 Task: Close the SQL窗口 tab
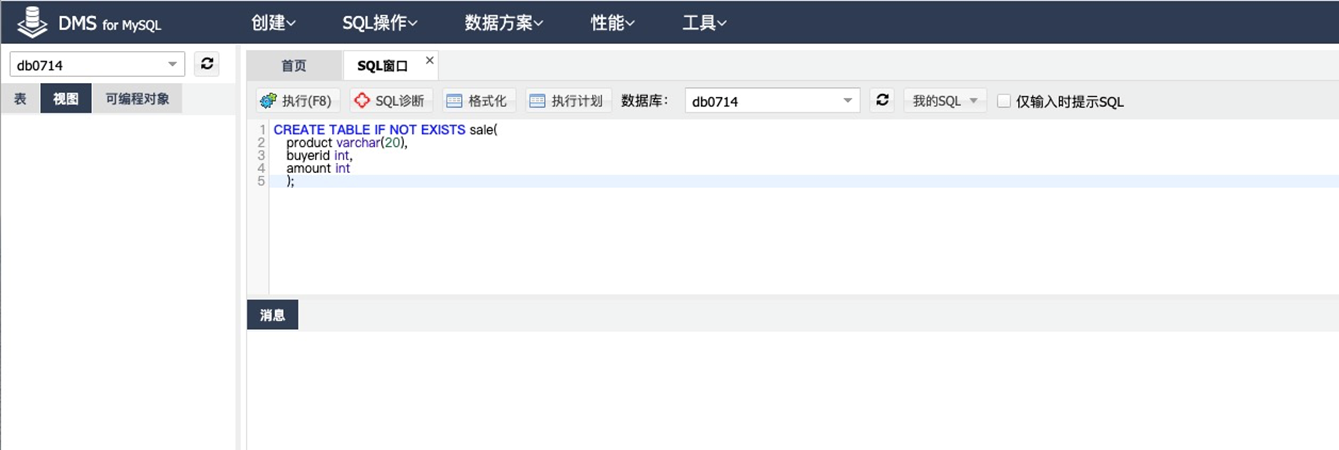click(430, 61)
